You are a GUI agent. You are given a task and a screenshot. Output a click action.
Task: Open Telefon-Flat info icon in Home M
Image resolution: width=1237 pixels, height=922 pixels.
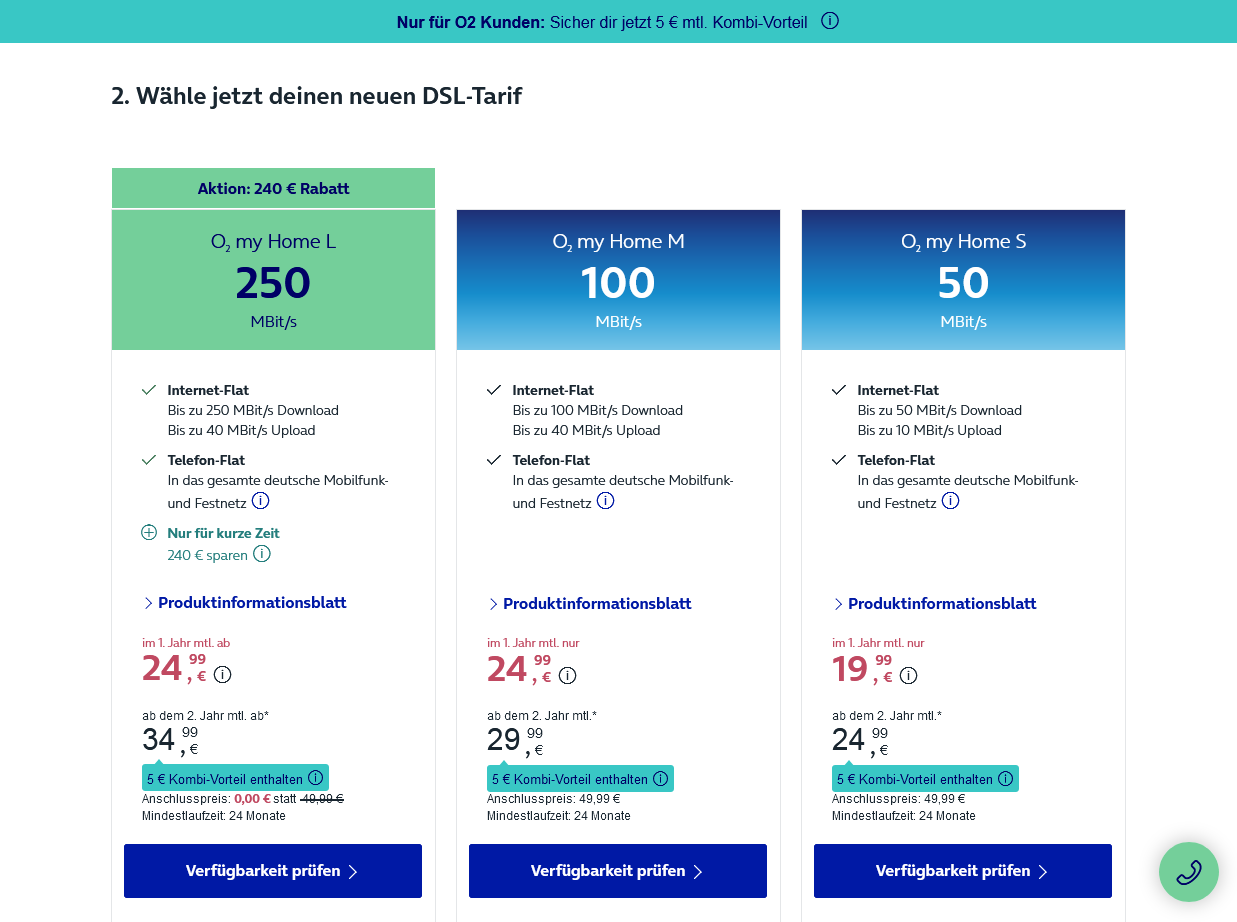click(606, 501)
